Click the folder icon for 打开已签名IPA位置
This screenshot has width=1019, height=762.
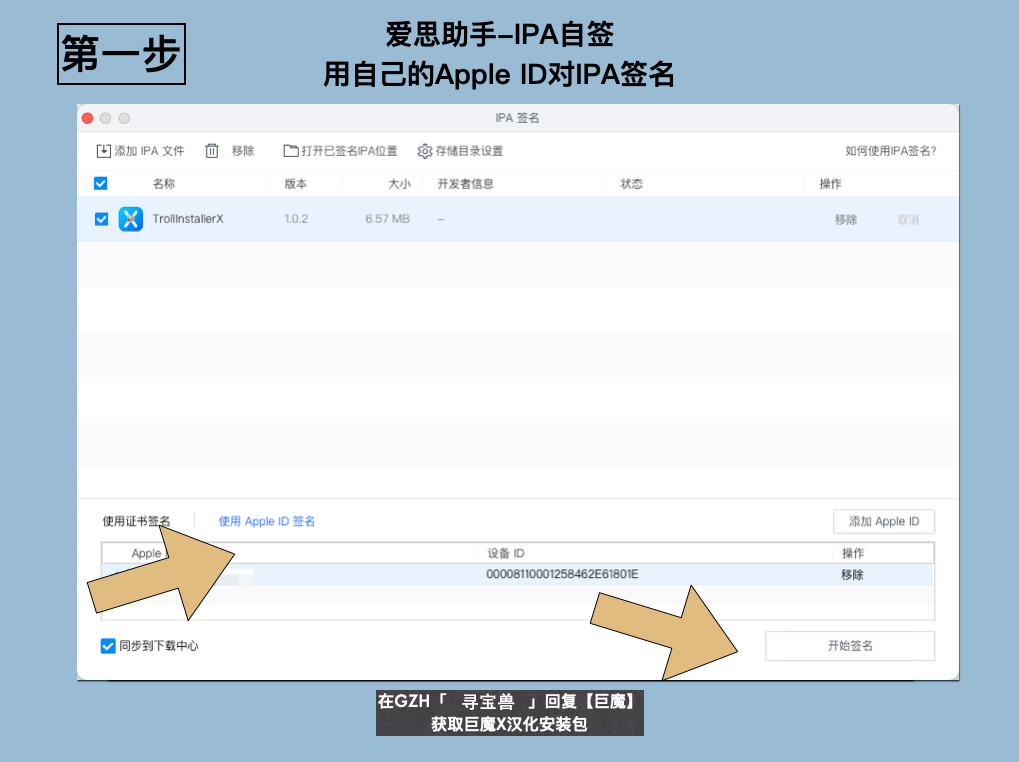pos(290,151)
